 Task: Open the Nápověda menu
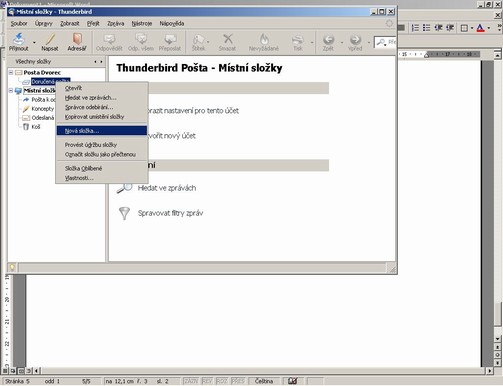(172, 24)
